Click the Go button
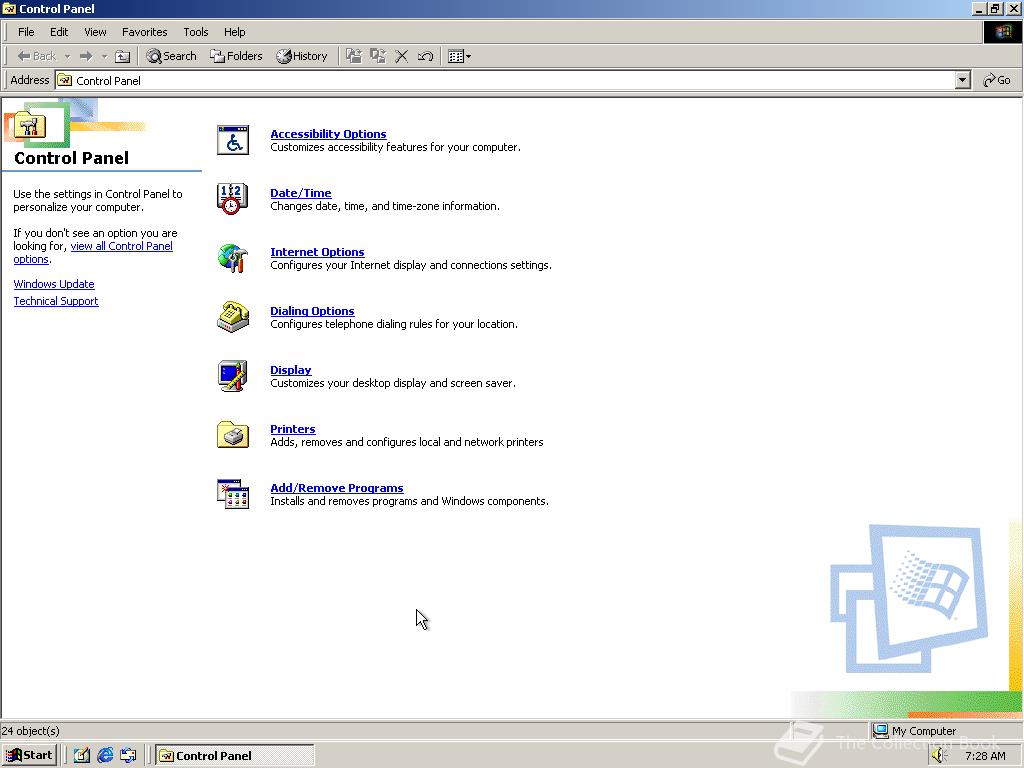This screenshot has width=1024, height=768. [x=997, y=80]
